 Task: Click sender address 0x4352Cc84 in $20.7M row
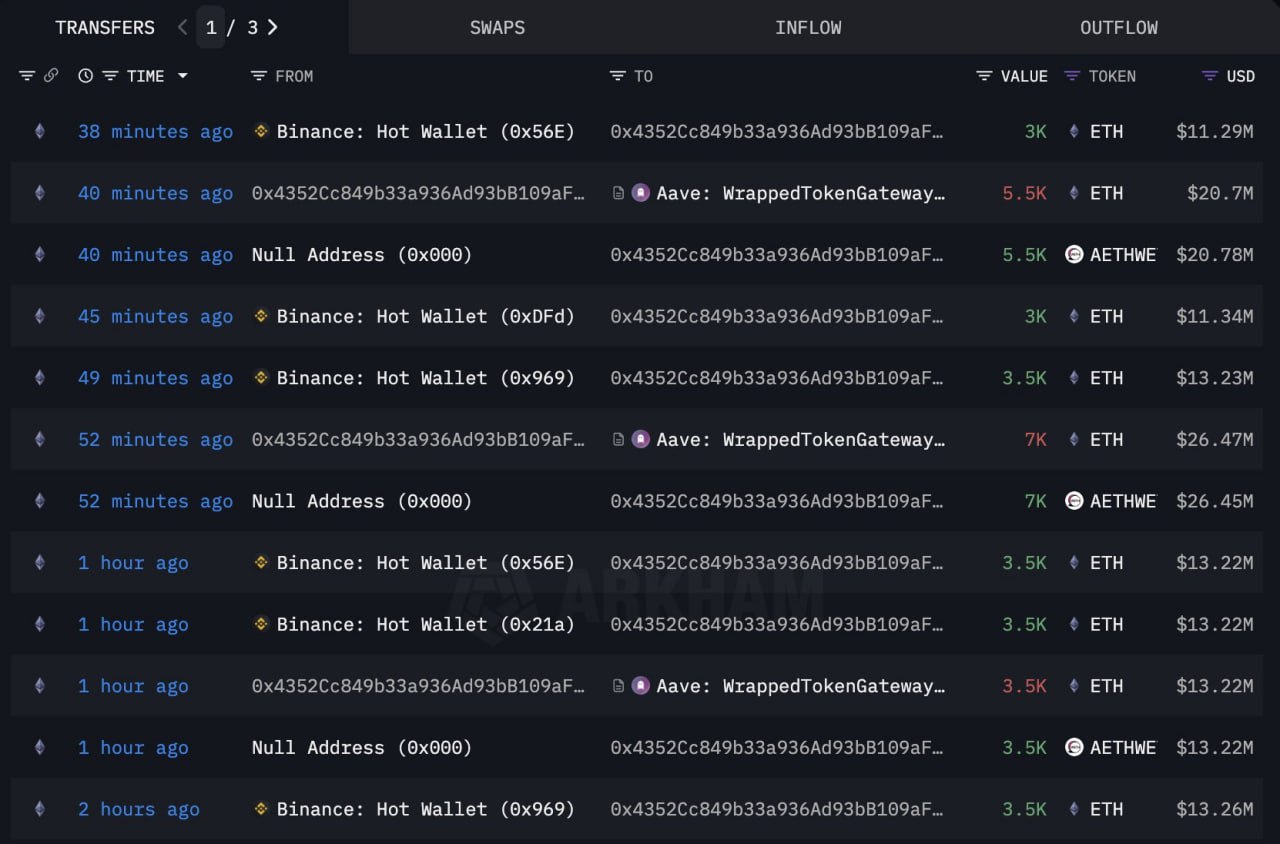[418, 193]
